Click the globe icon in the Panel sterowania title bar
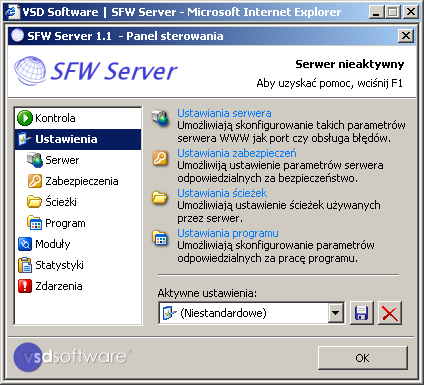The height and width of the screenshot is (385, 424). (x=17, y=35)
